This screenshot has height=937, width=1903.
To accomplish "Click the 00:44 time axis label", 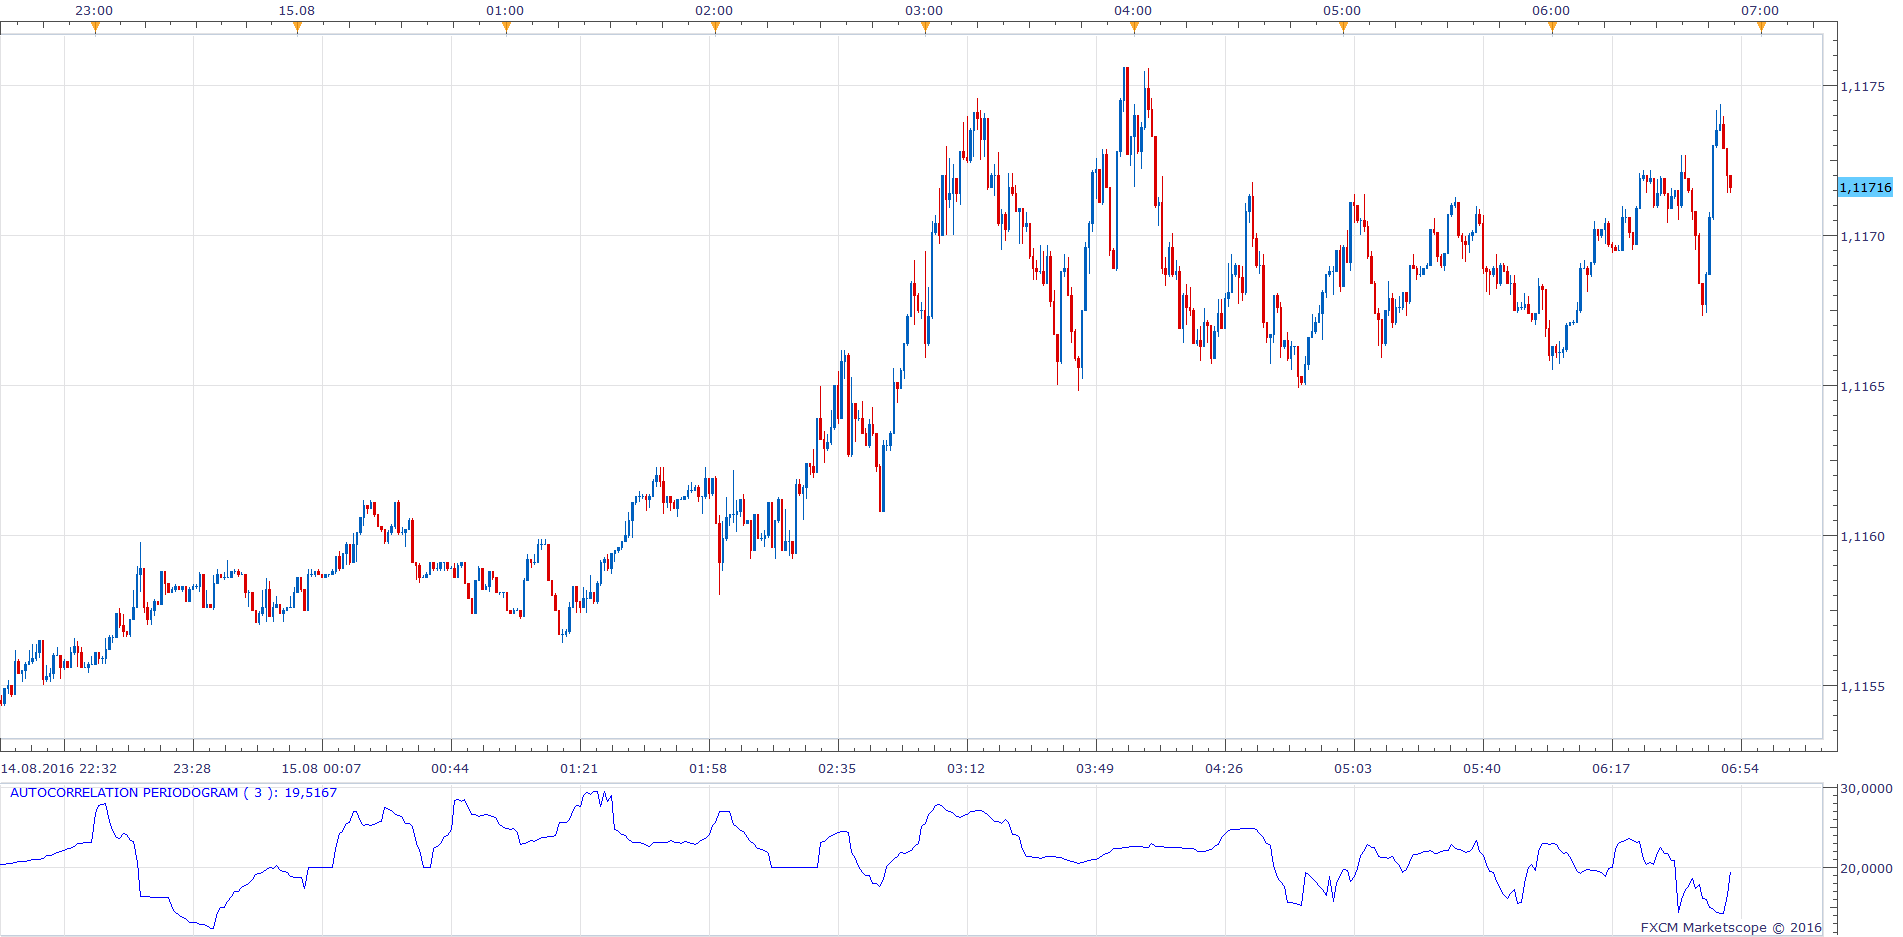I will click(450, 768).
